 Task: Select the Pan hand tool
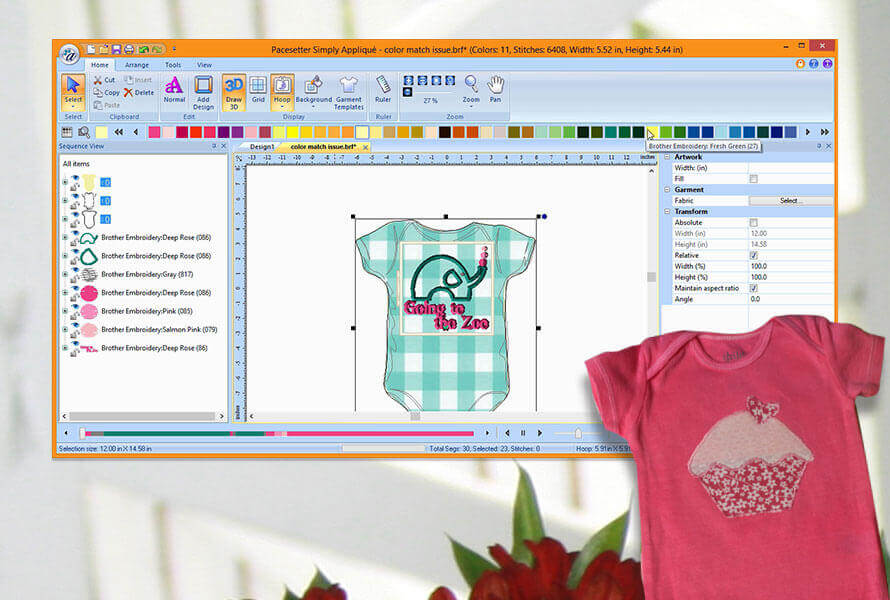[496, 90]
